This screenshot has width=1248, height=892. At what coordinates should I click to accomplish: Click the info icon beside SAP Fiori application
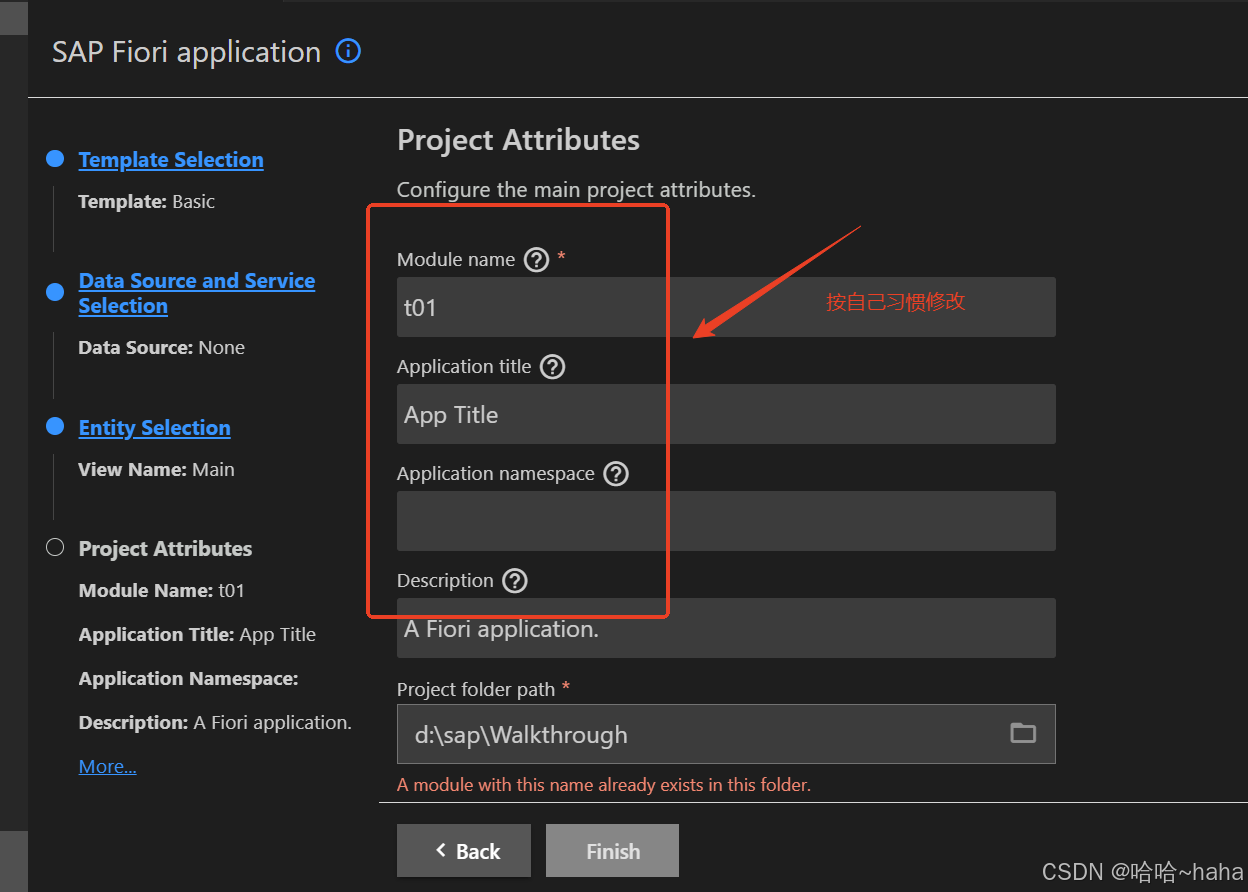(x=348, y=51)
